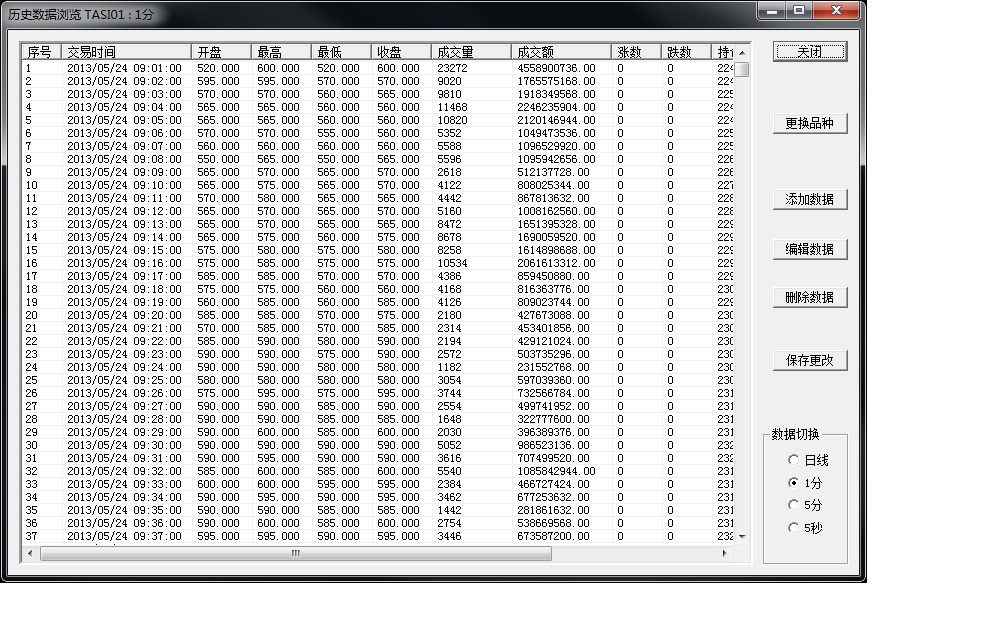1008x630 pixels.
Task: Click the 更换品种 button
Action: pyautogui.click(x=810, y=123)
